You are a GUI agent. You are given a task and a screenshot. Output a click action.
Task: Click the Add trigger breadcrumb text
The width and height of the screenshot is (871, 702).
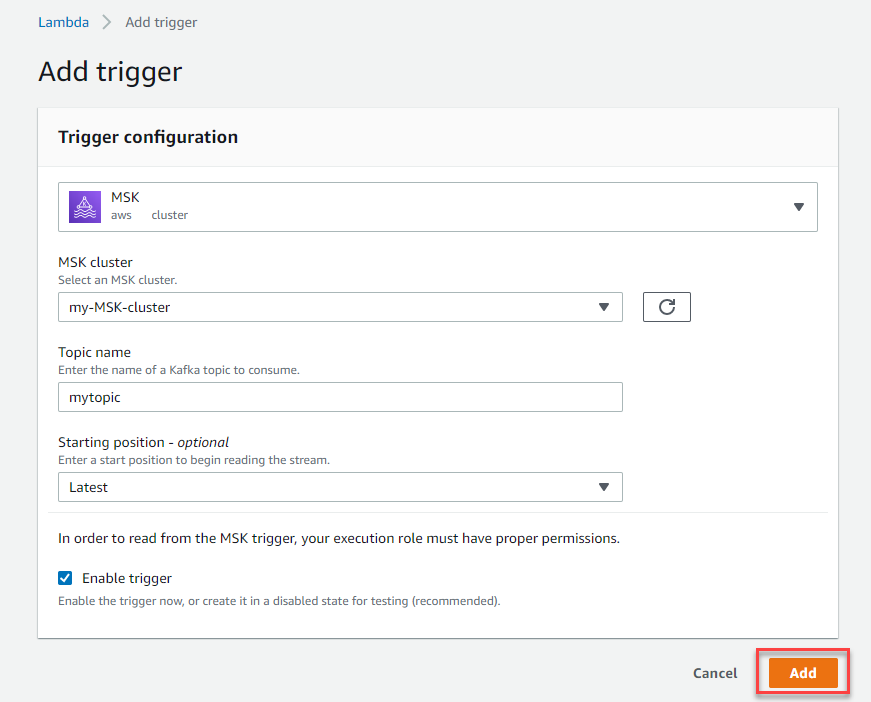(161, 22)
